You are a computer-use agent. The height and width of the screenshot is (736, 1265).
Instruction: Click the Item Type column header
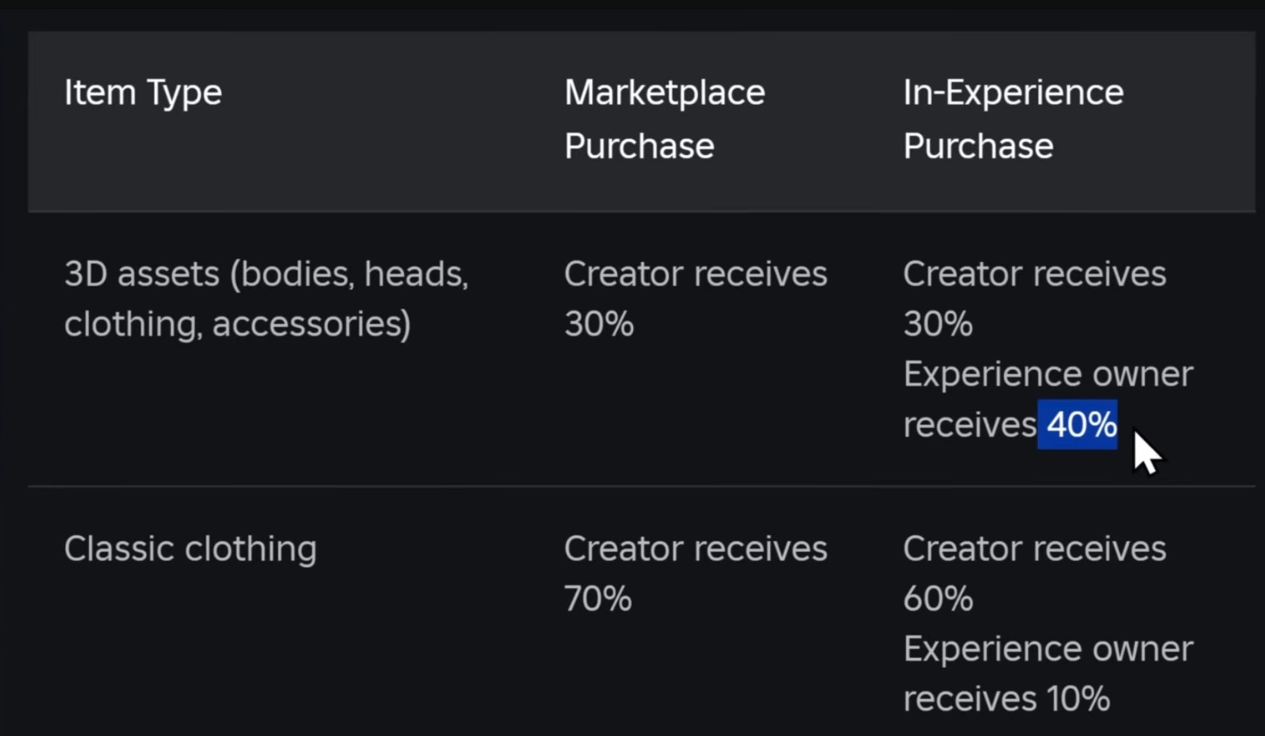click(143, 93)
